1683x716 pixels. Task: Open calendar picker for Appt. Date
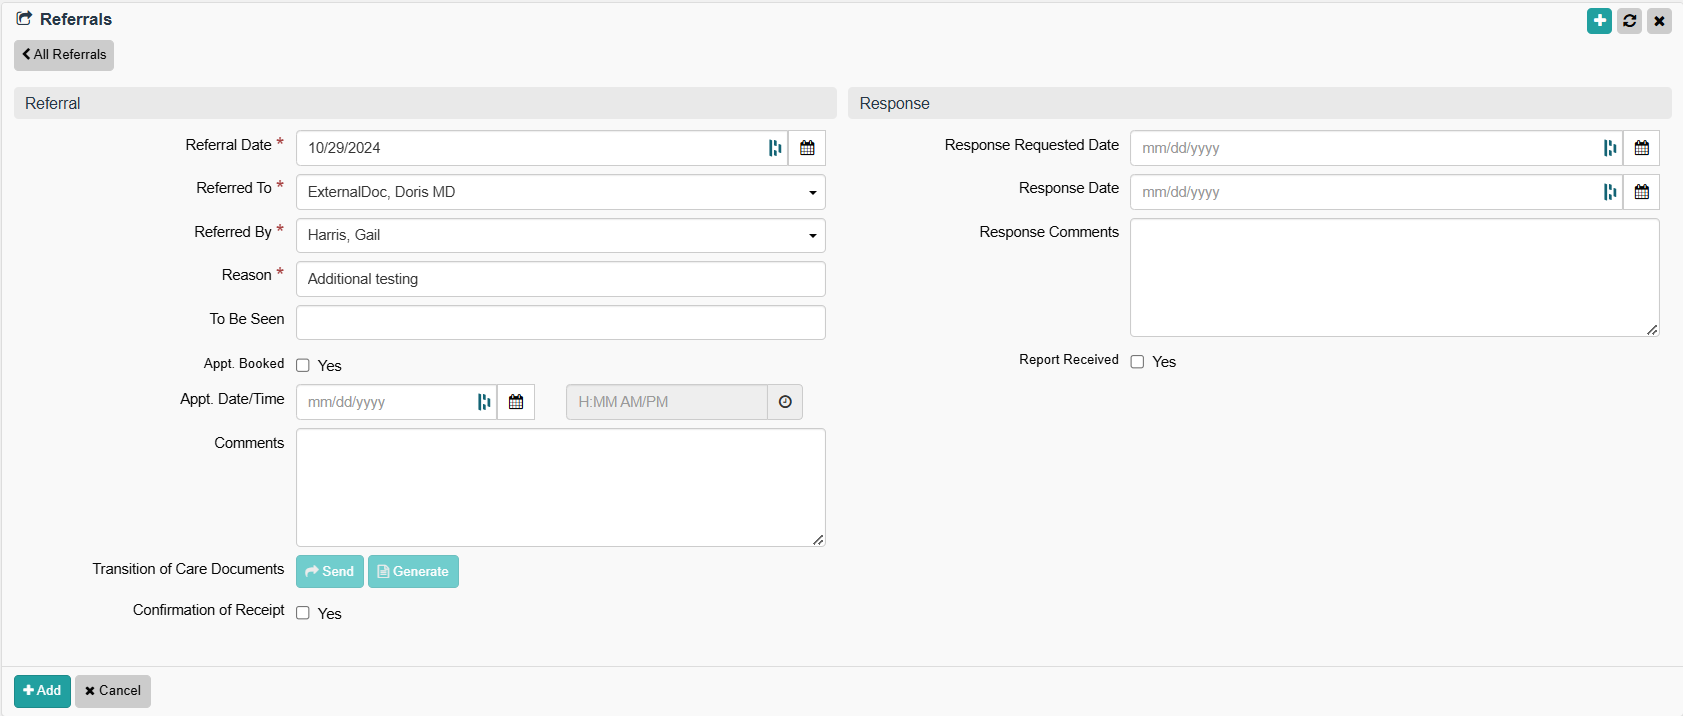(516, 402)
